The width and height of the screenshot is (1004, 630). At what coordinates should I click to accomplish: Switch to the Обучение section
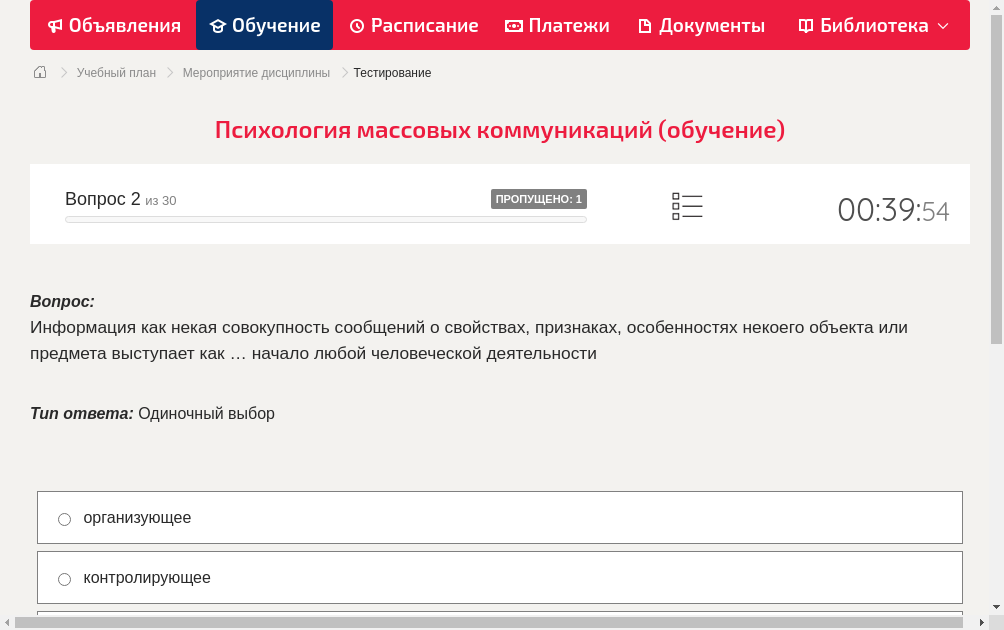264,25
